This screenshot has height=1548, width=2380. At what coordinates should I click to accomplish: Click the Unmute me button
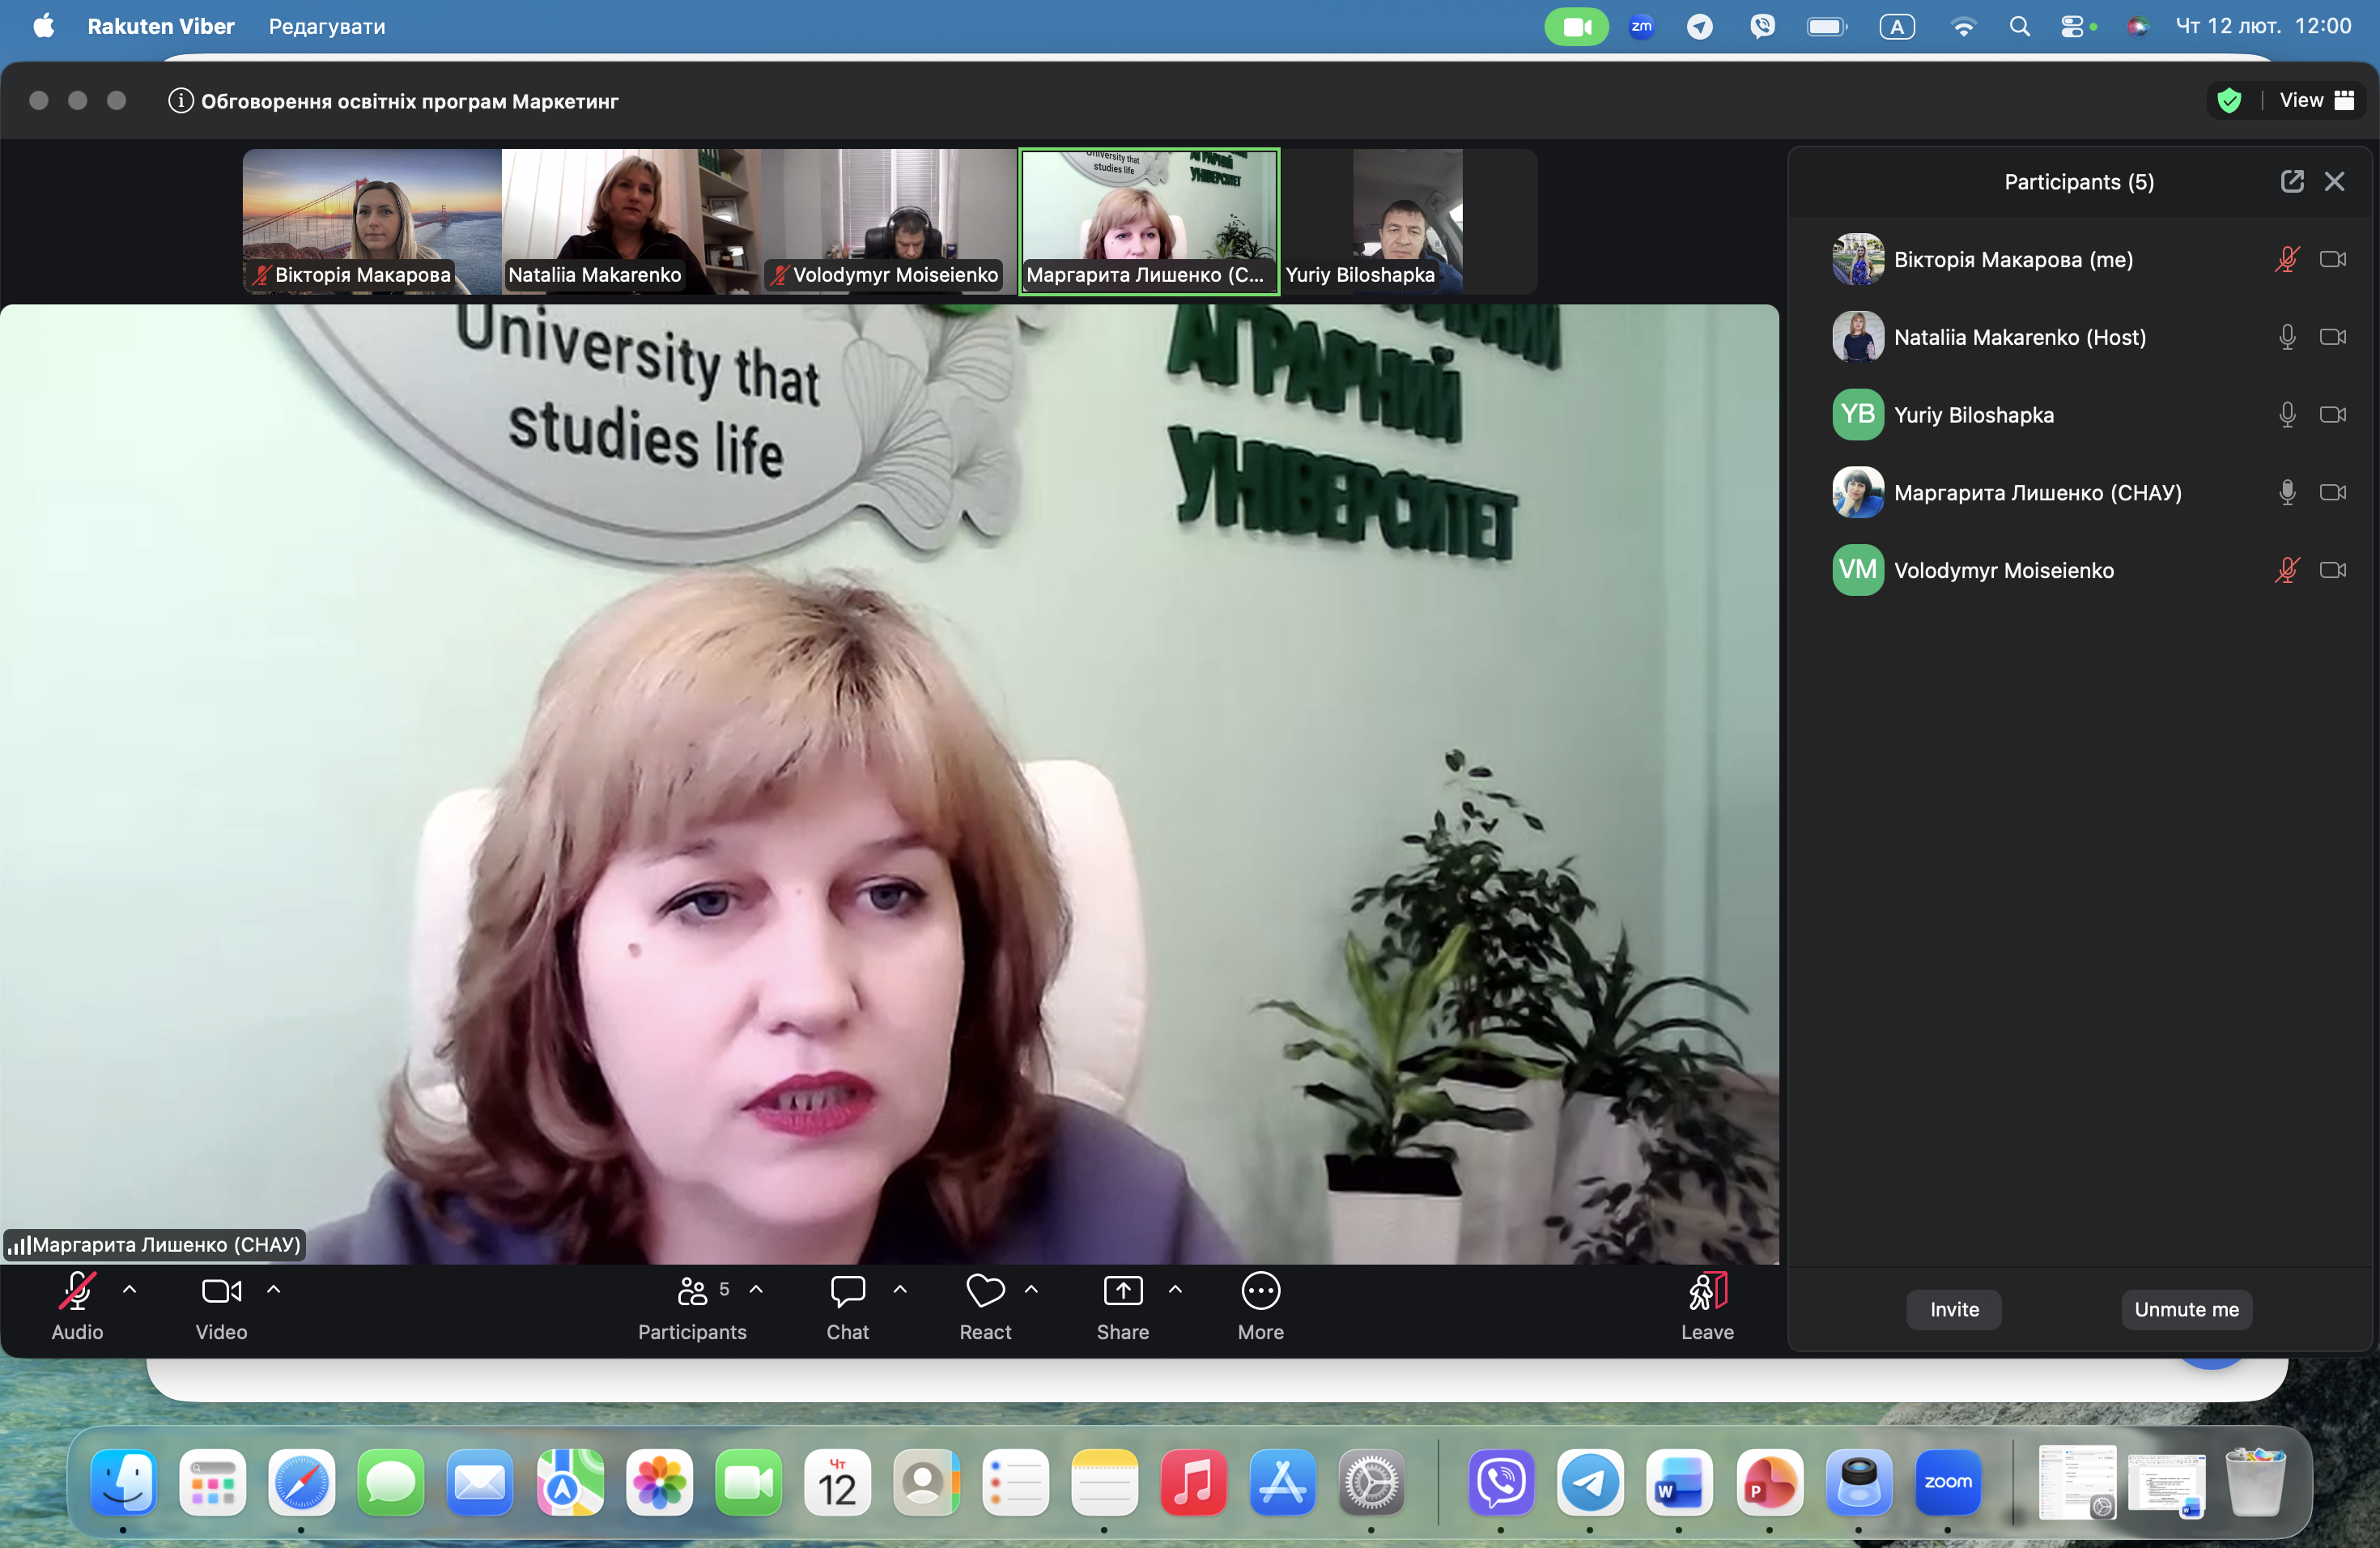(2186, 1309)
